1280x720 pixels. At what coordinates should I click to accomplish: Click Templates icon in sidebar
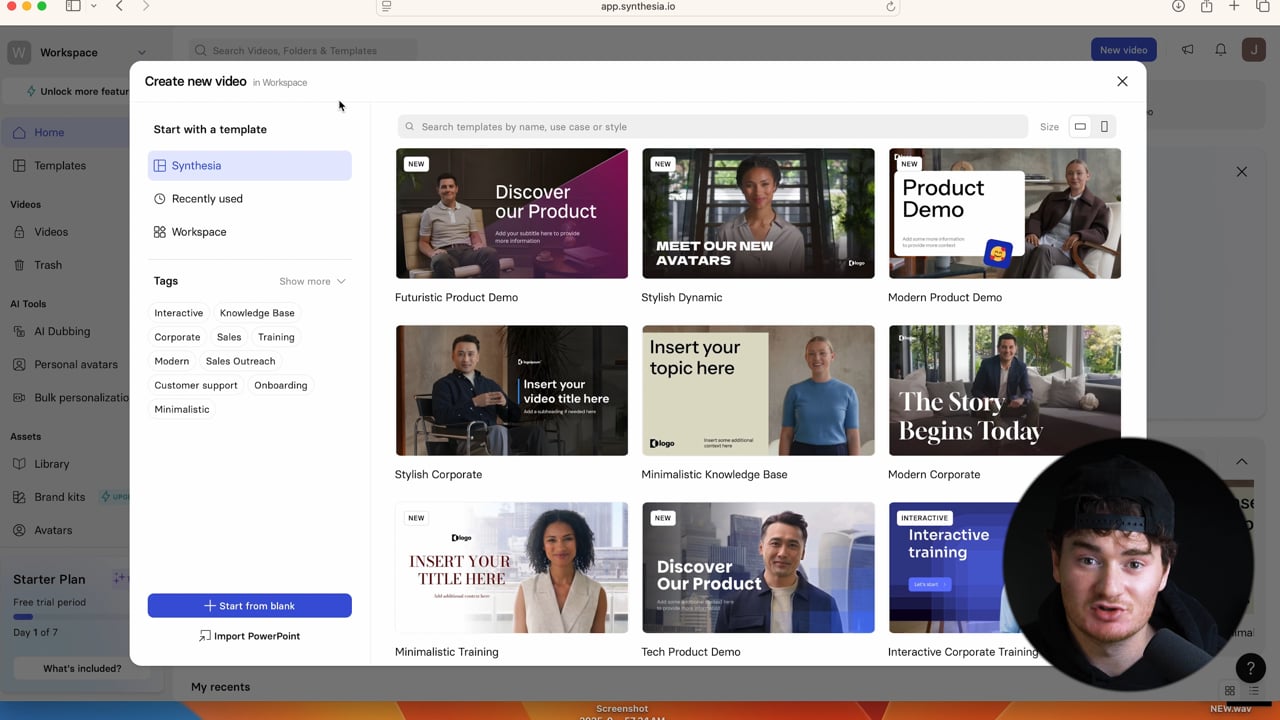pos(19,165)
